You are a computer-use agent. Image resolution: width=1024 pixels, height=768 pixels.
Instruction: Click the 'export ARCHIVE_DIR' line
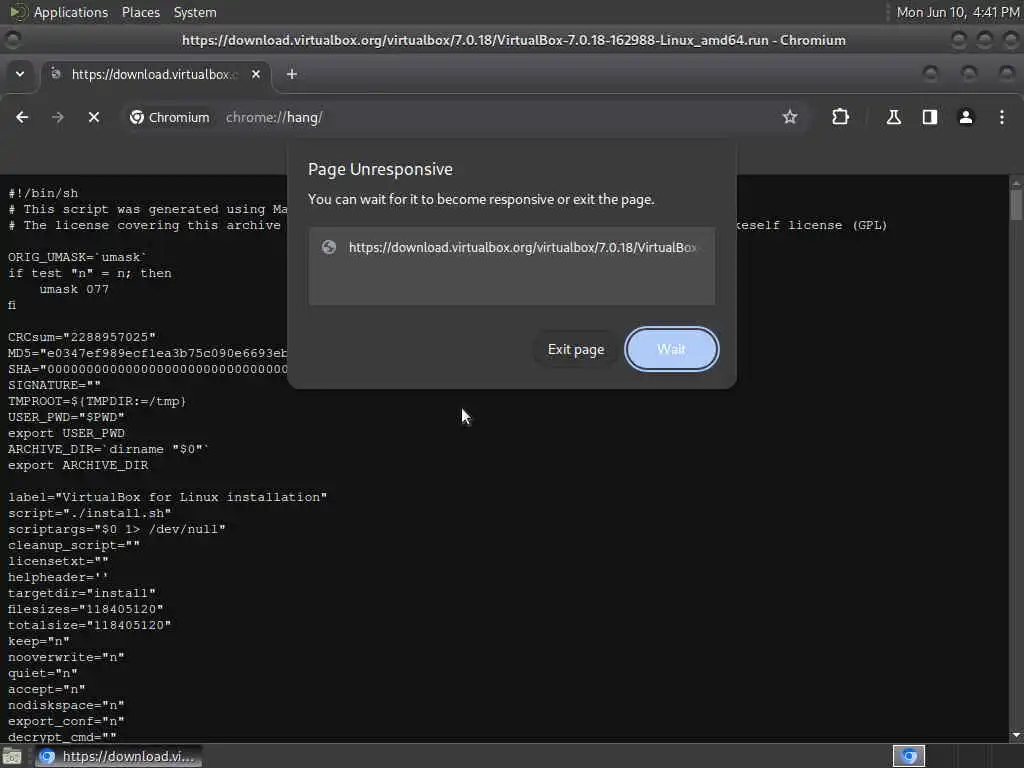click(78, 465)
